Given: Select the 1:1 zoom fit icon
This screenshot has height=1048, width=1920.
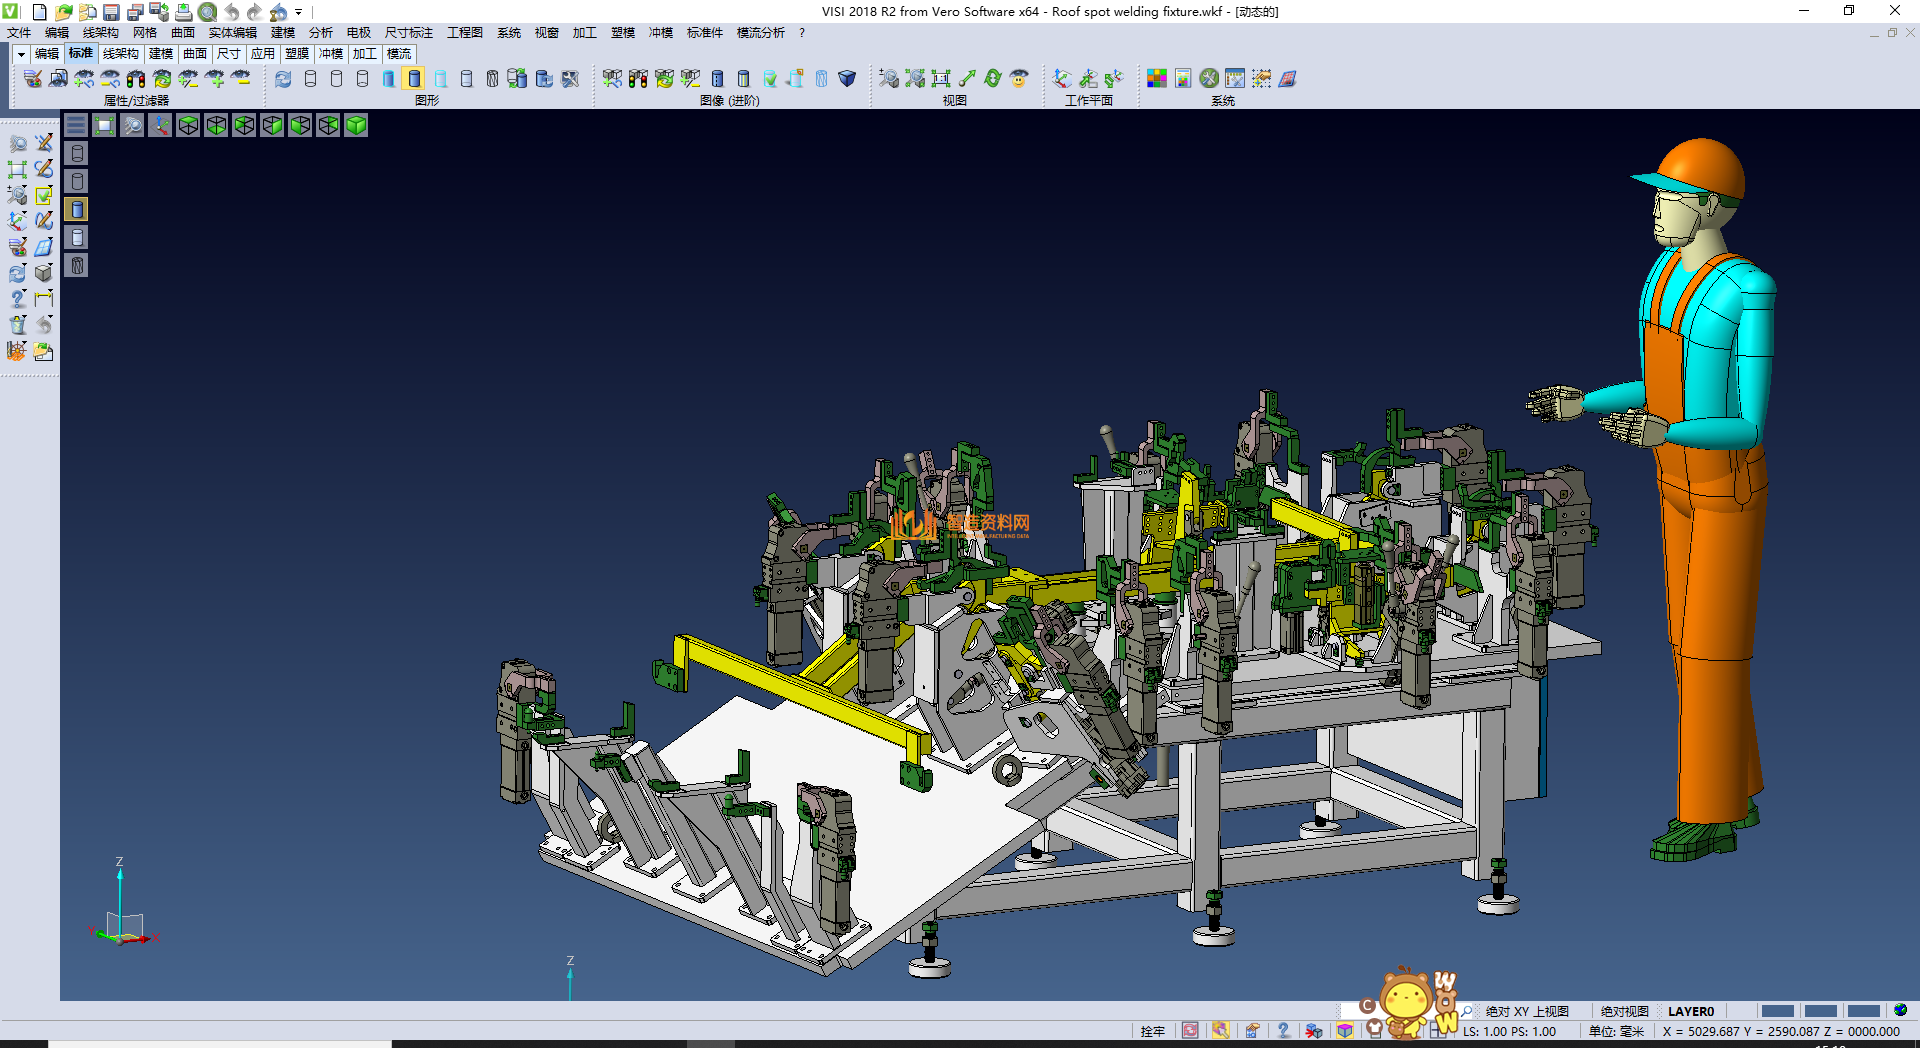Looking at the screenshot, I should coord(940,78).
